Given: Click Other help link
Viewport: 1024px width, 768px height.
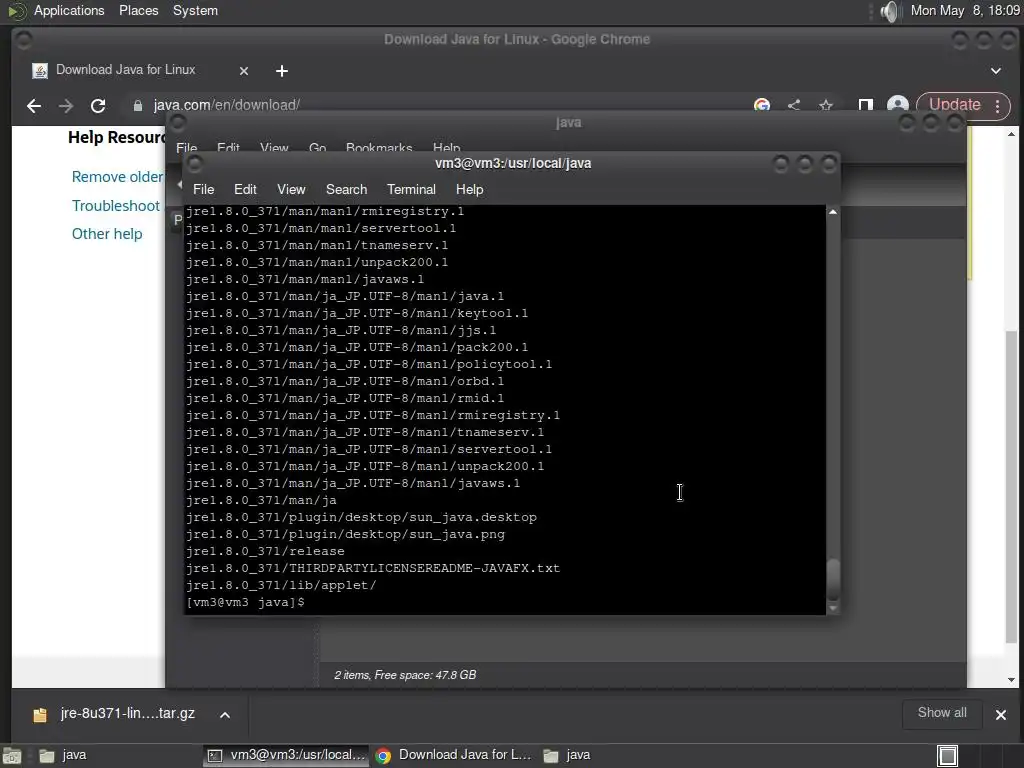Looking at the screenshot, I should [x=106, y=234].
